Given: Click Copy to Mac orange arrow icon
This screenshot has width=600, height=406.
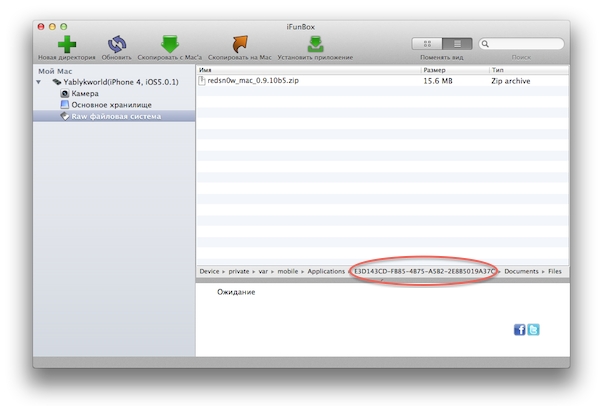Looking at the screenshot, I should [240, 44].
